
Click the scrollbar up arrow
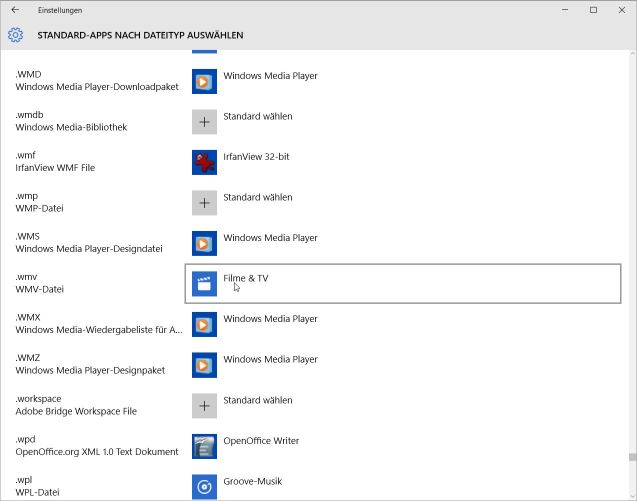[x=633, y=54]
